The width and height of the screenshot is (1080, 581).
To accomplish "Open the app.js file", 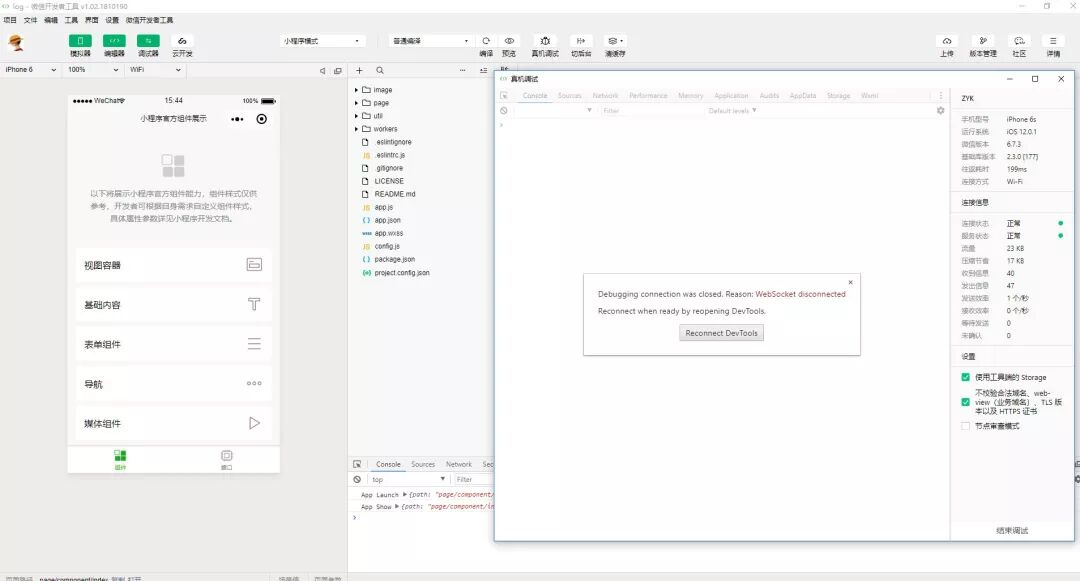I will click(384, 207).
